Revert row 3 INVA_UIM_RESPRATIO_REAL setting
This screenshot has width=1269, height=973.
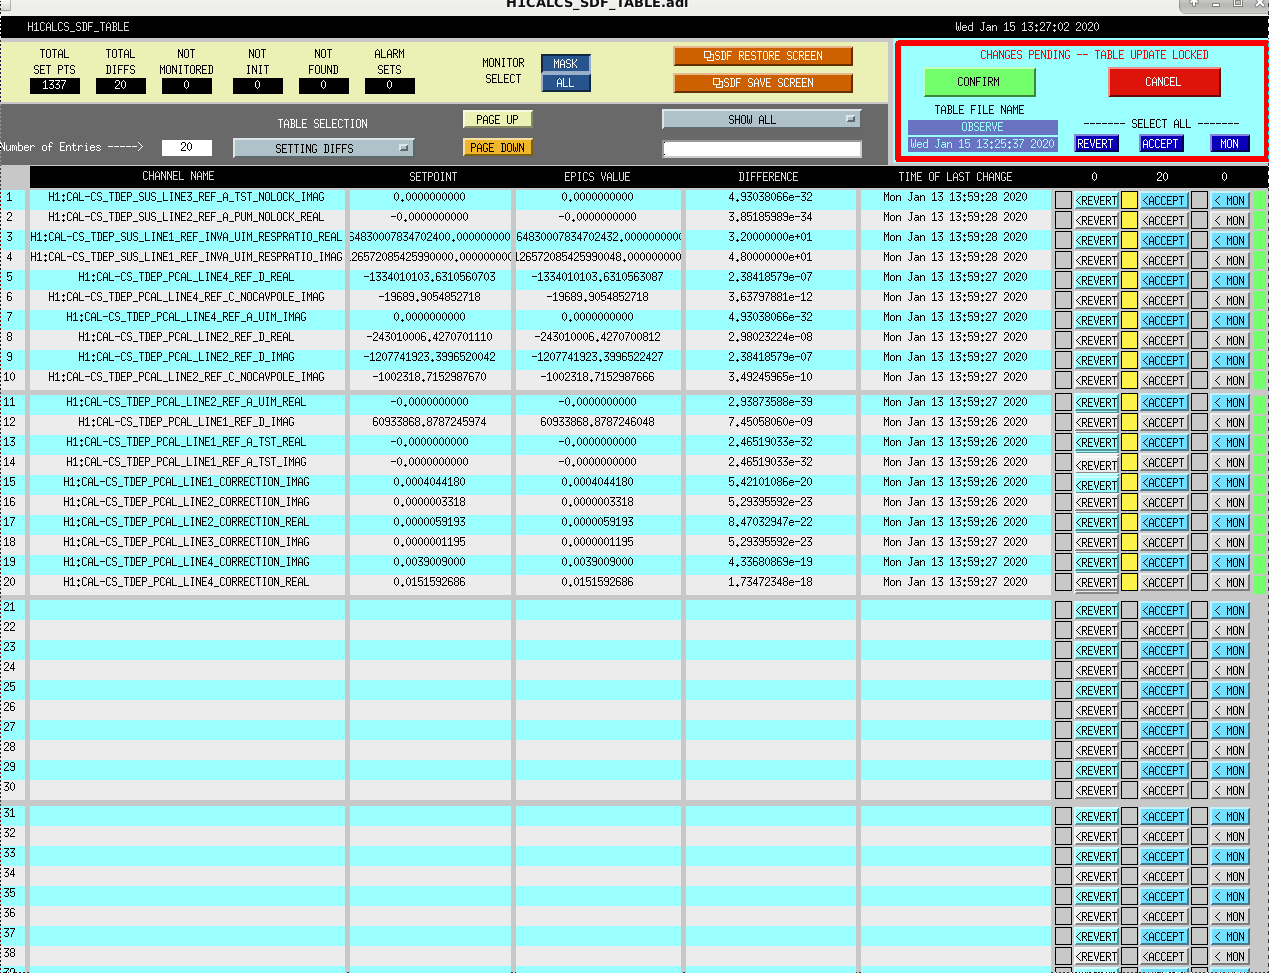1096,240
